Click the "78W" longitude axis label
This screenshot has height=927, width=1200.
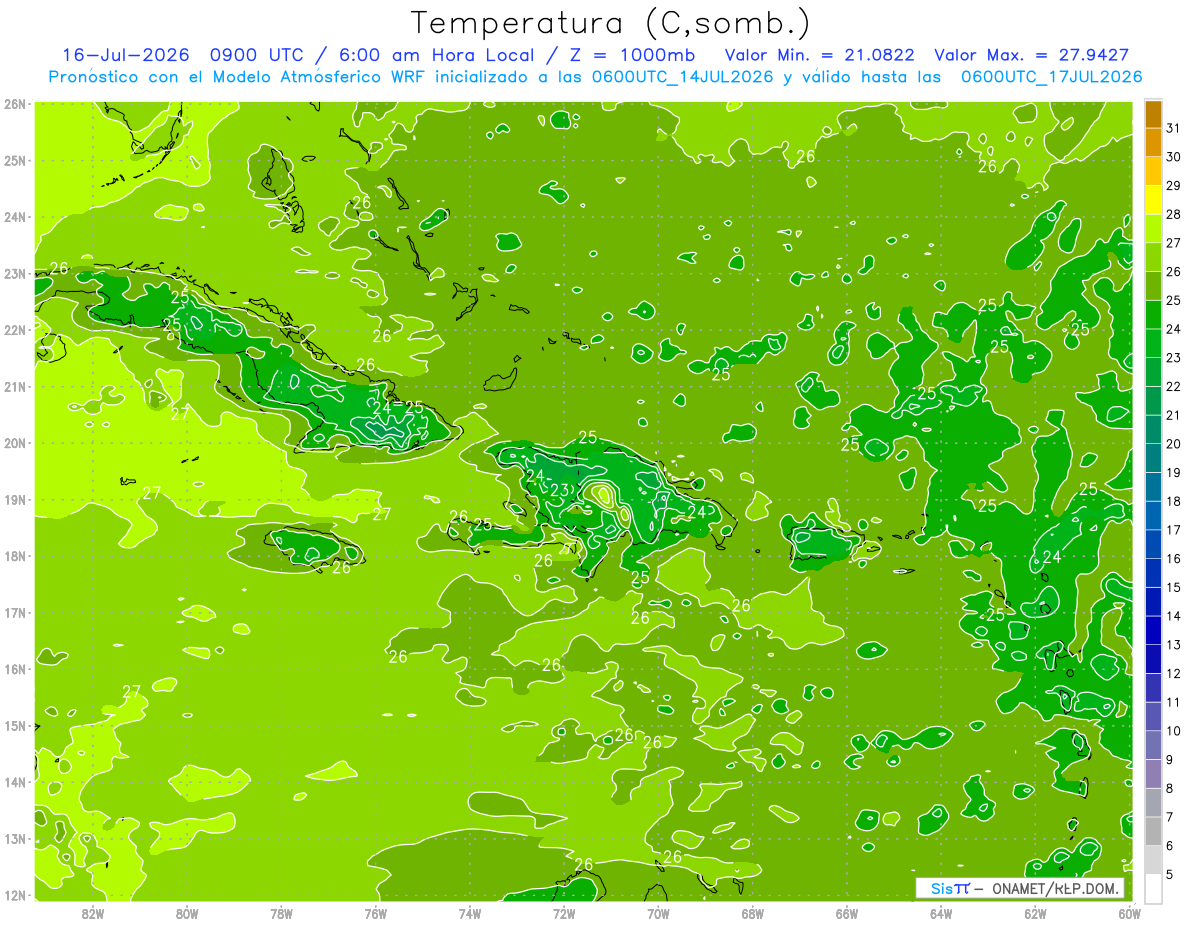click(x=281, y=913)
